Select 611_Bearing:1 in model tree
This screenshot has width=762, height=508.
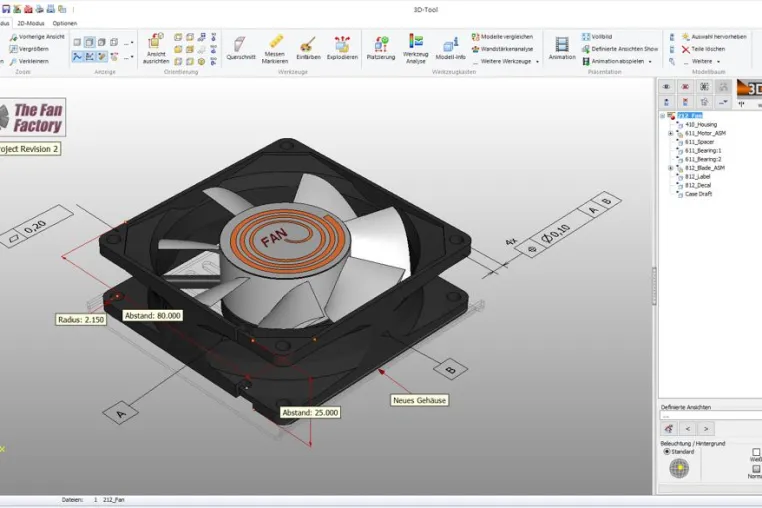703,151
